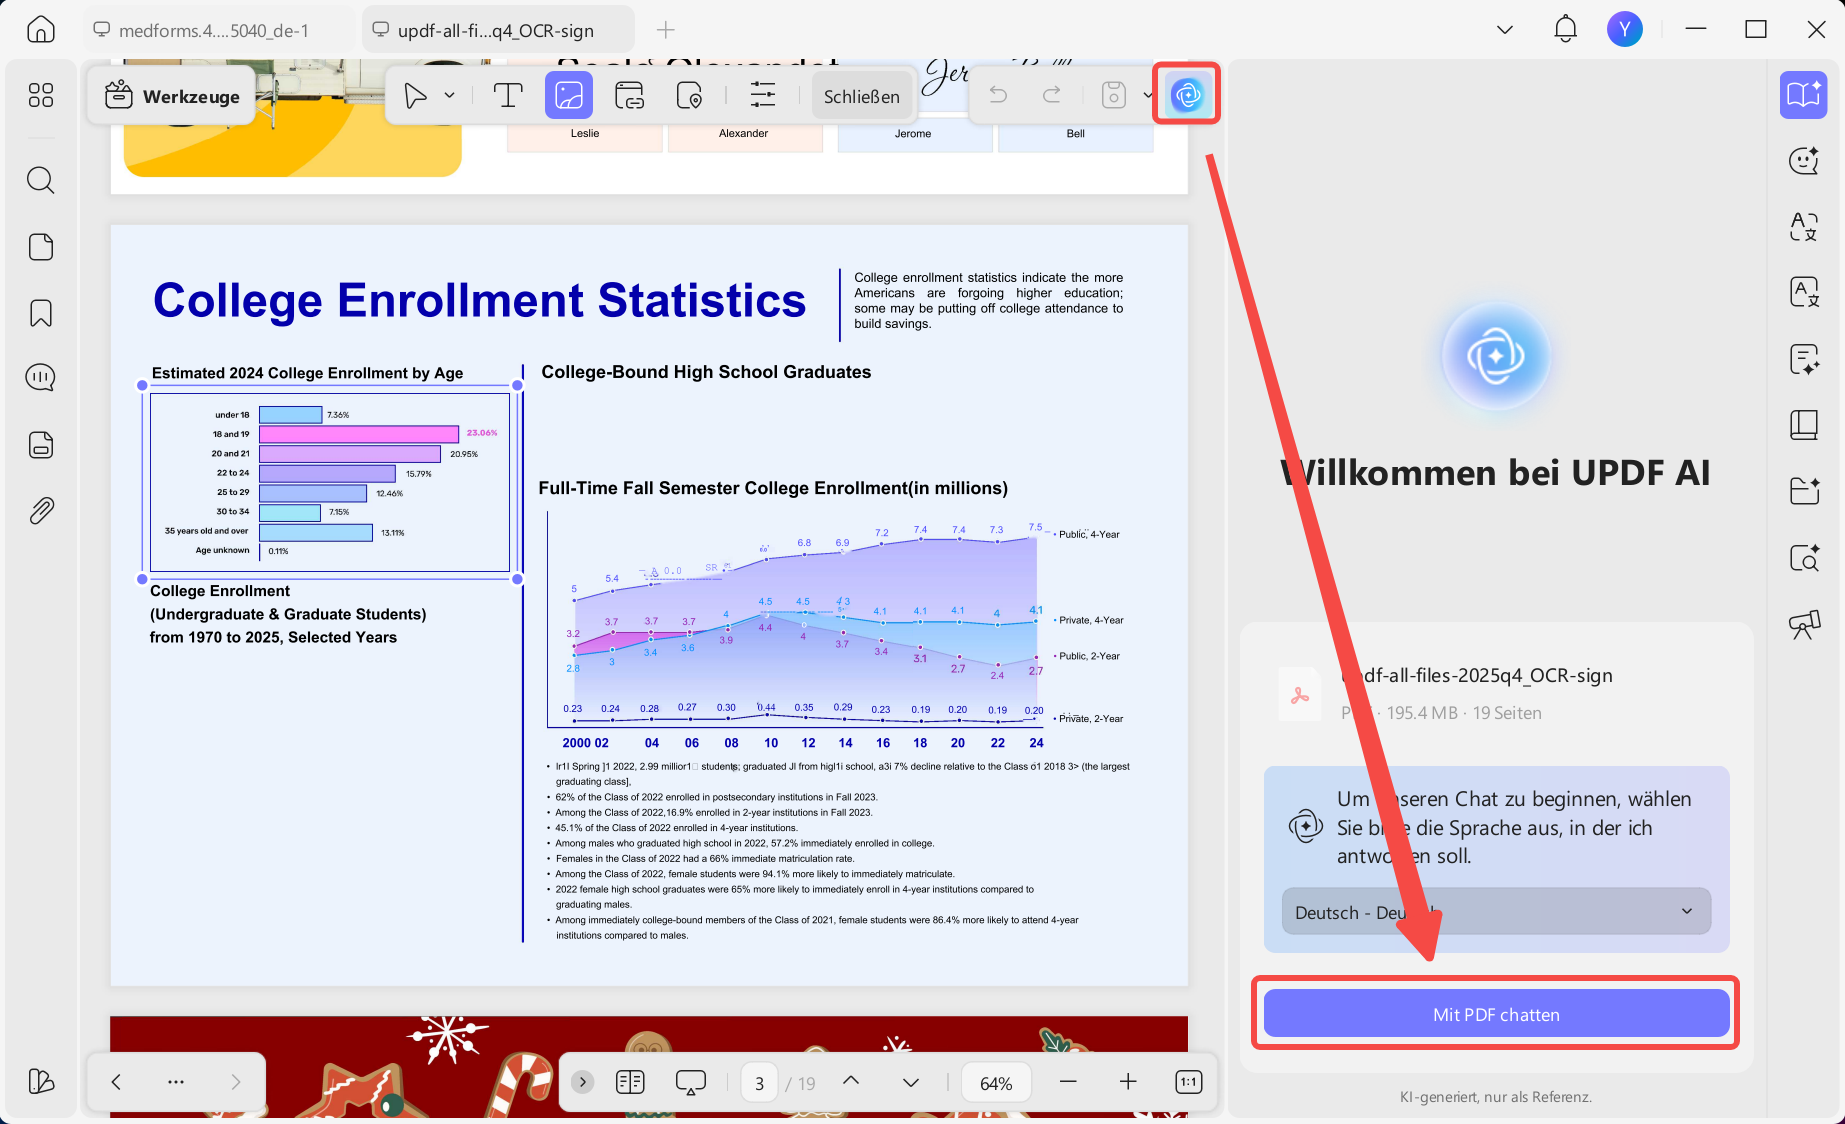Click the notifications bell icon
The width and height of the screenshot is (1845, 1124).
(1565, 29)
